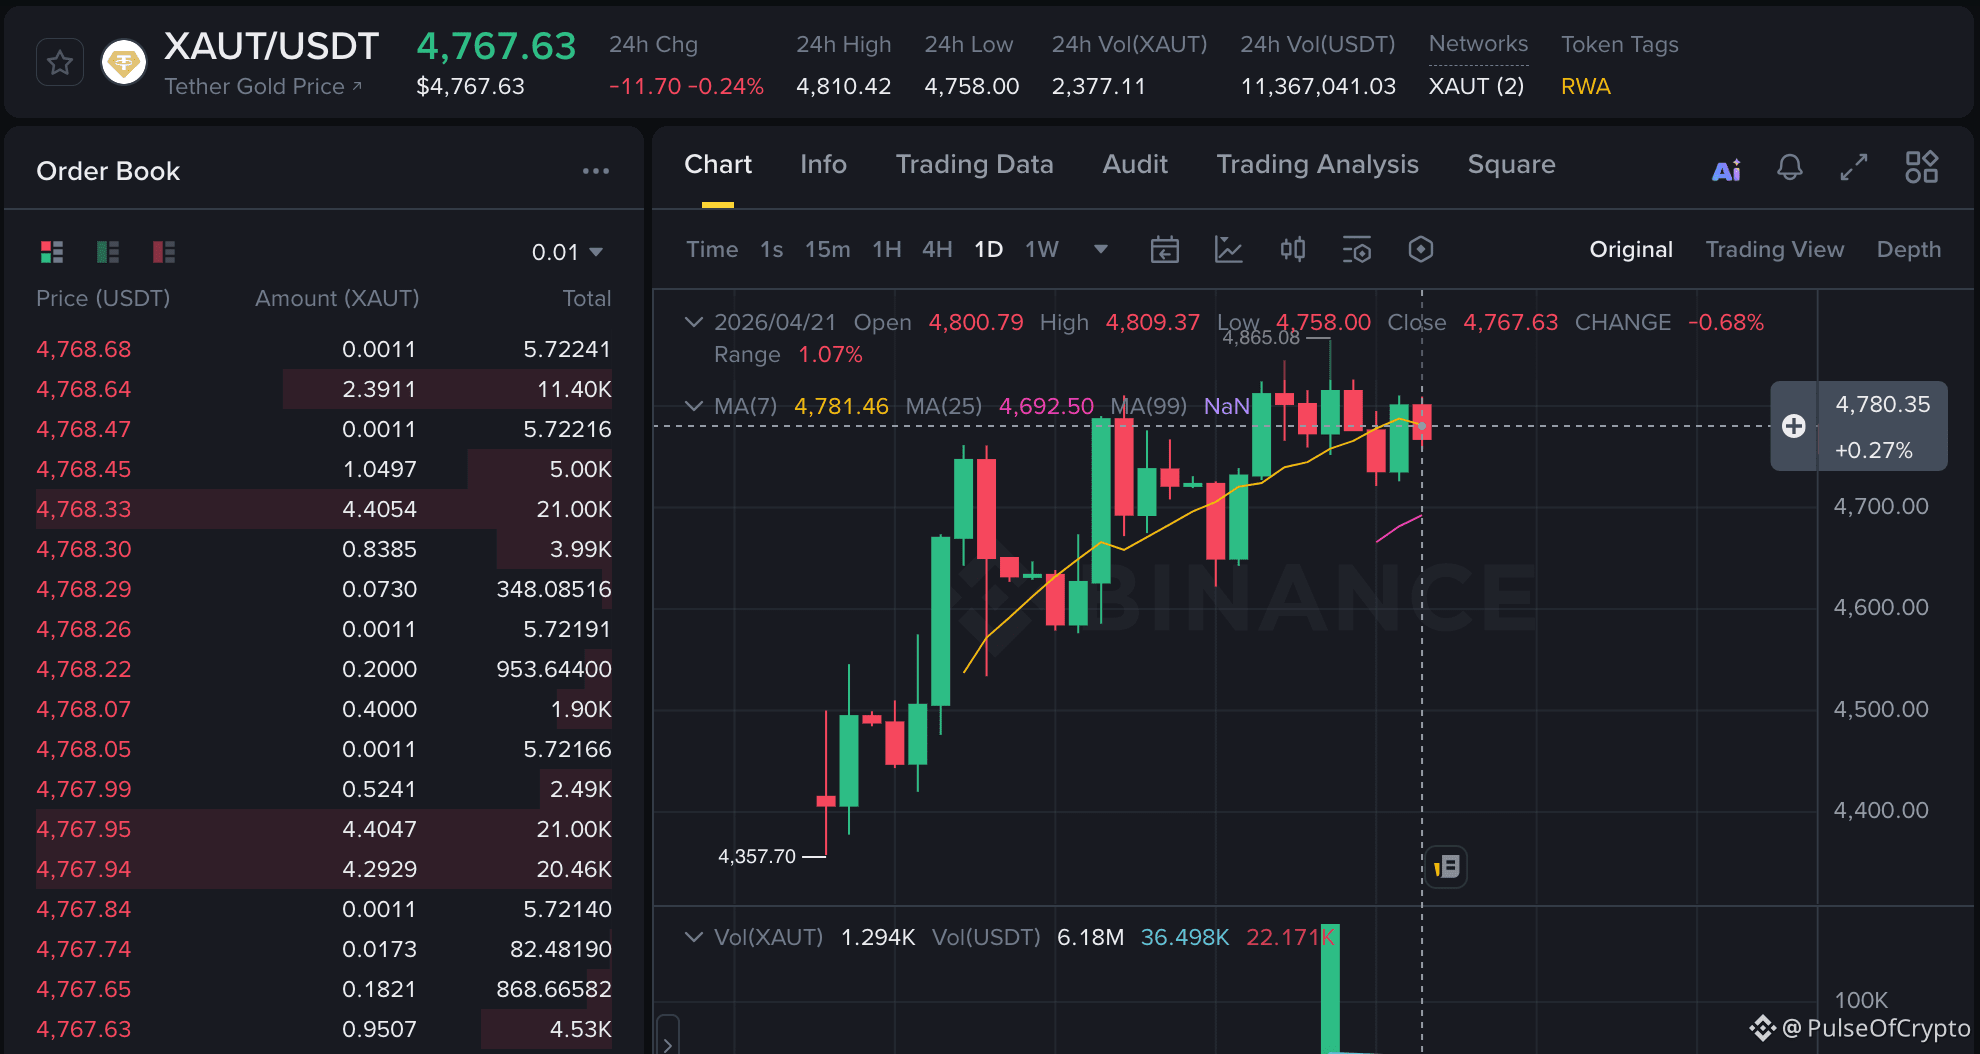
Task: Open the 0.01 price precision dropdown
Action: point(567,252)
